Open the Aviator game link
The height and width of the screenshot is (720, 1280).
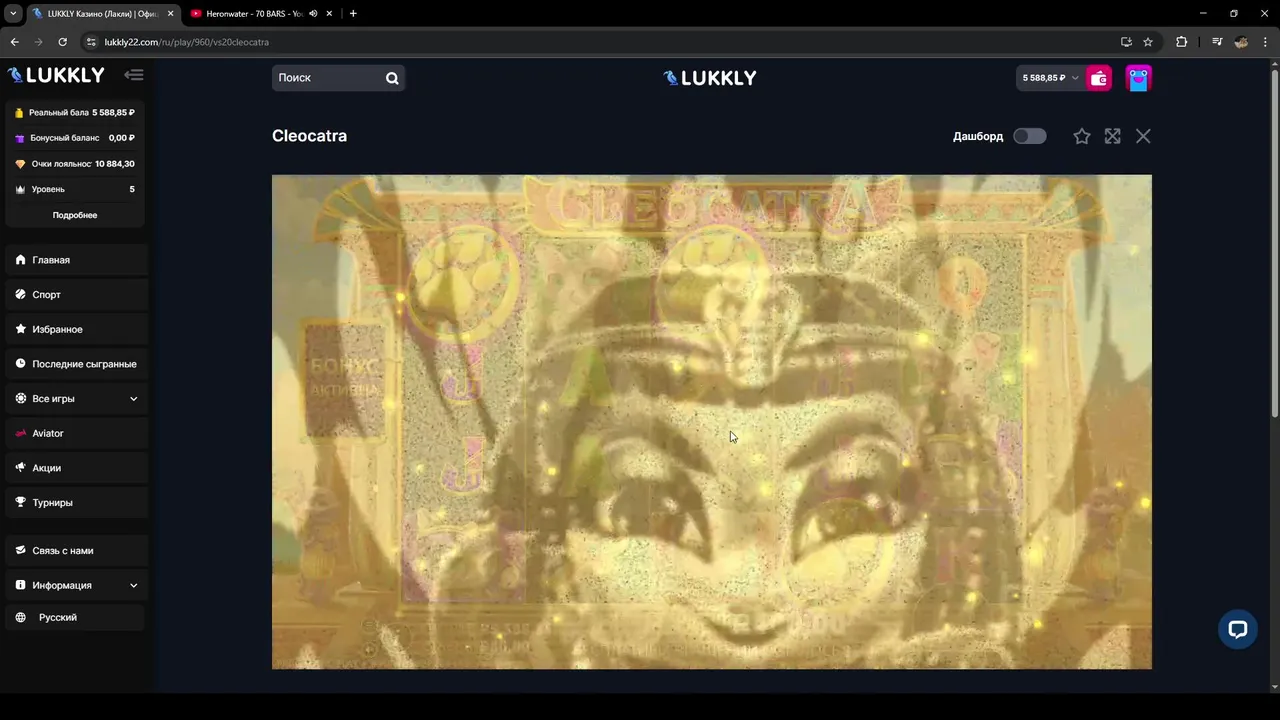[x=77, y=433]
